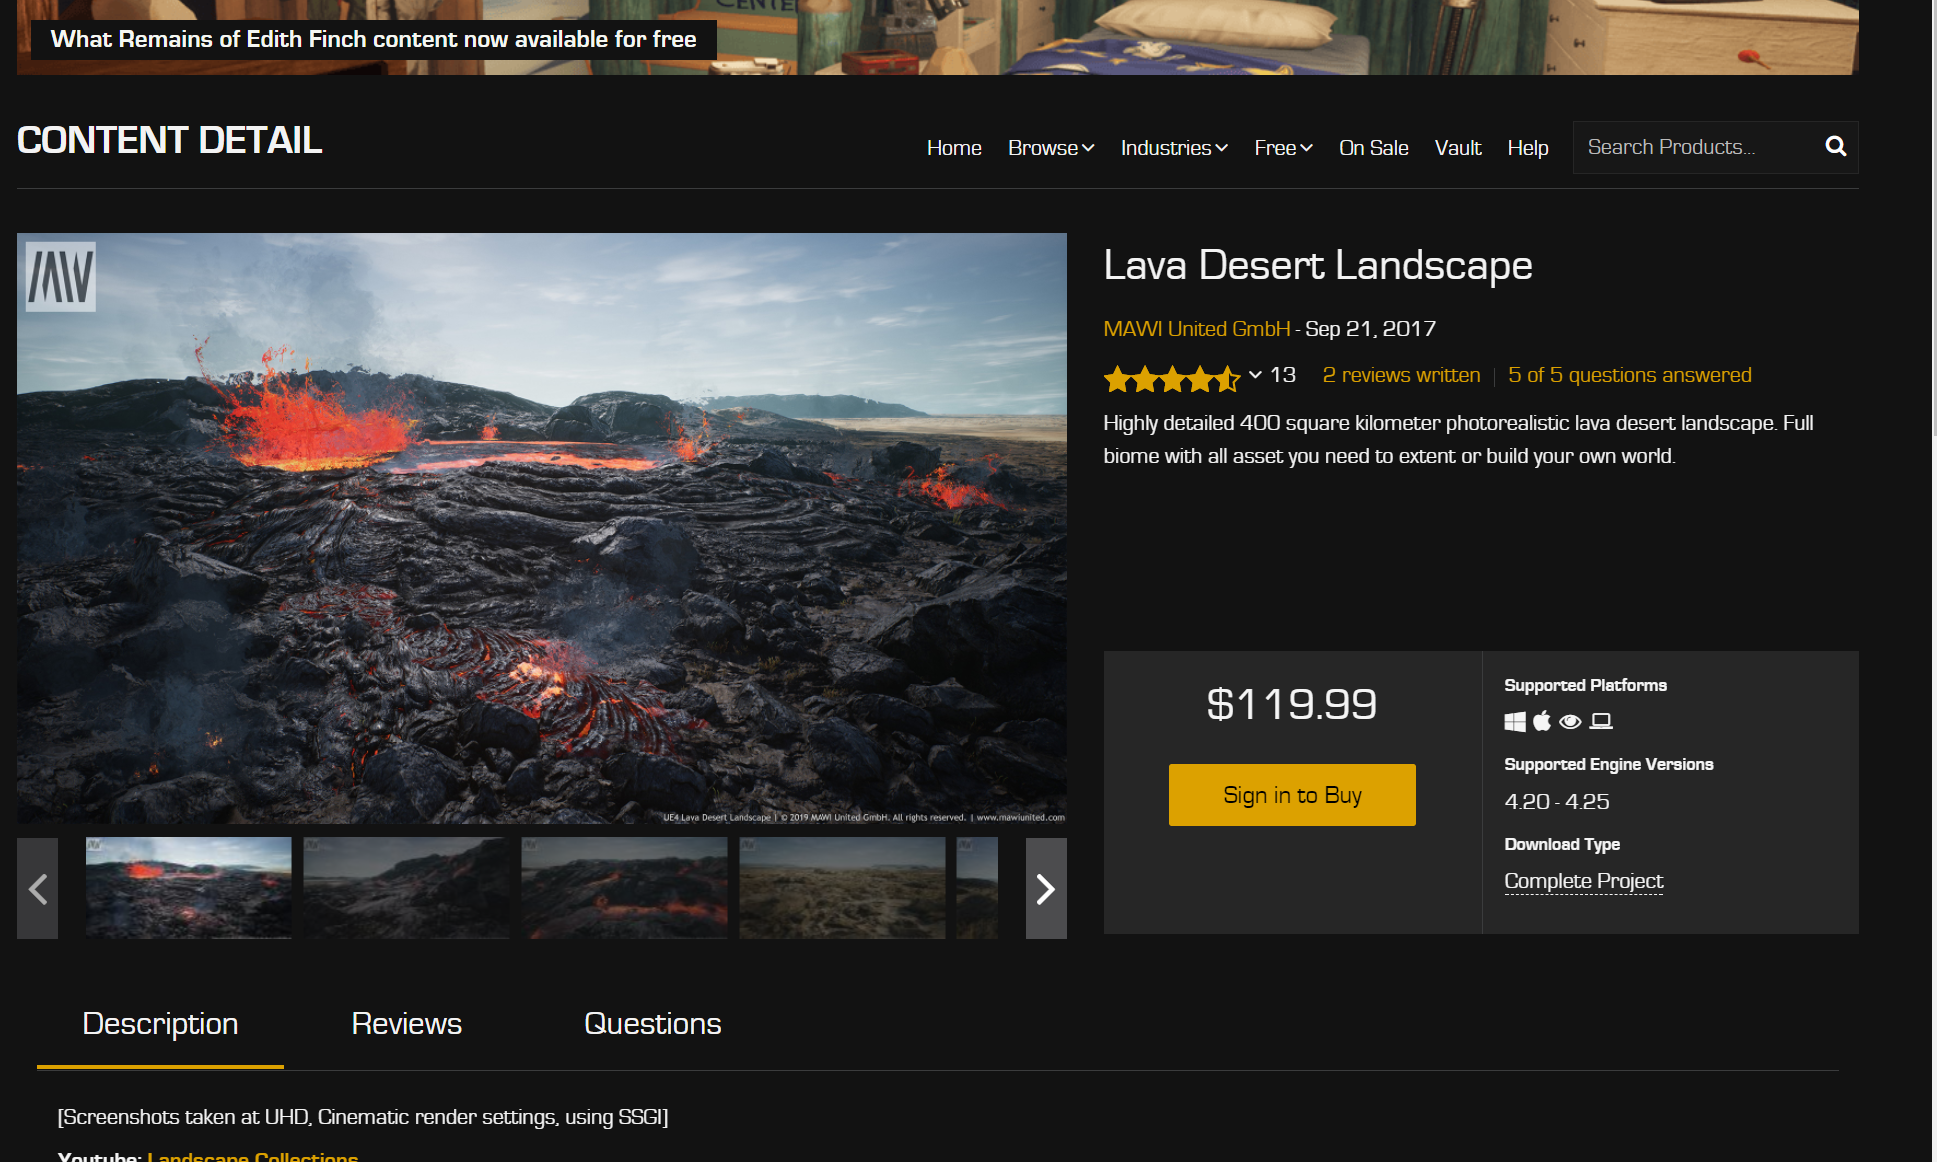Switch to the Reviews tab
Image resolution: width=1937 pixels, height=1162 pixels.
click(406, 1024)
